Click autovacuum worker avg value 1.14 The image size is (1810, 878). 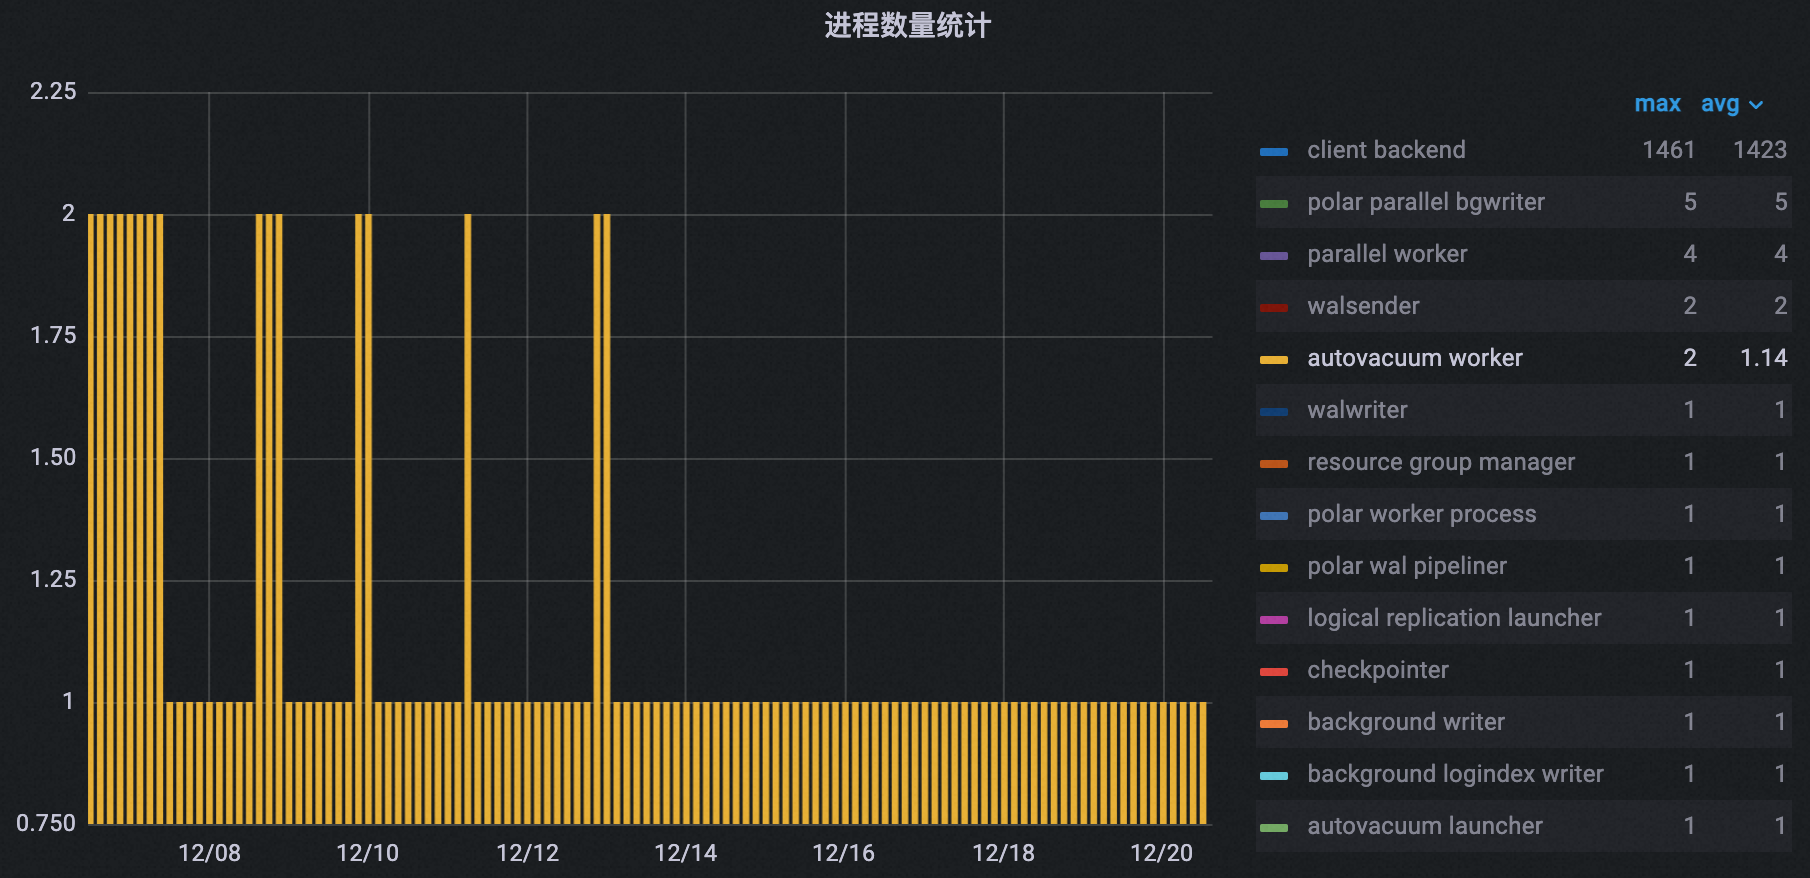(x=1764, y=358)
